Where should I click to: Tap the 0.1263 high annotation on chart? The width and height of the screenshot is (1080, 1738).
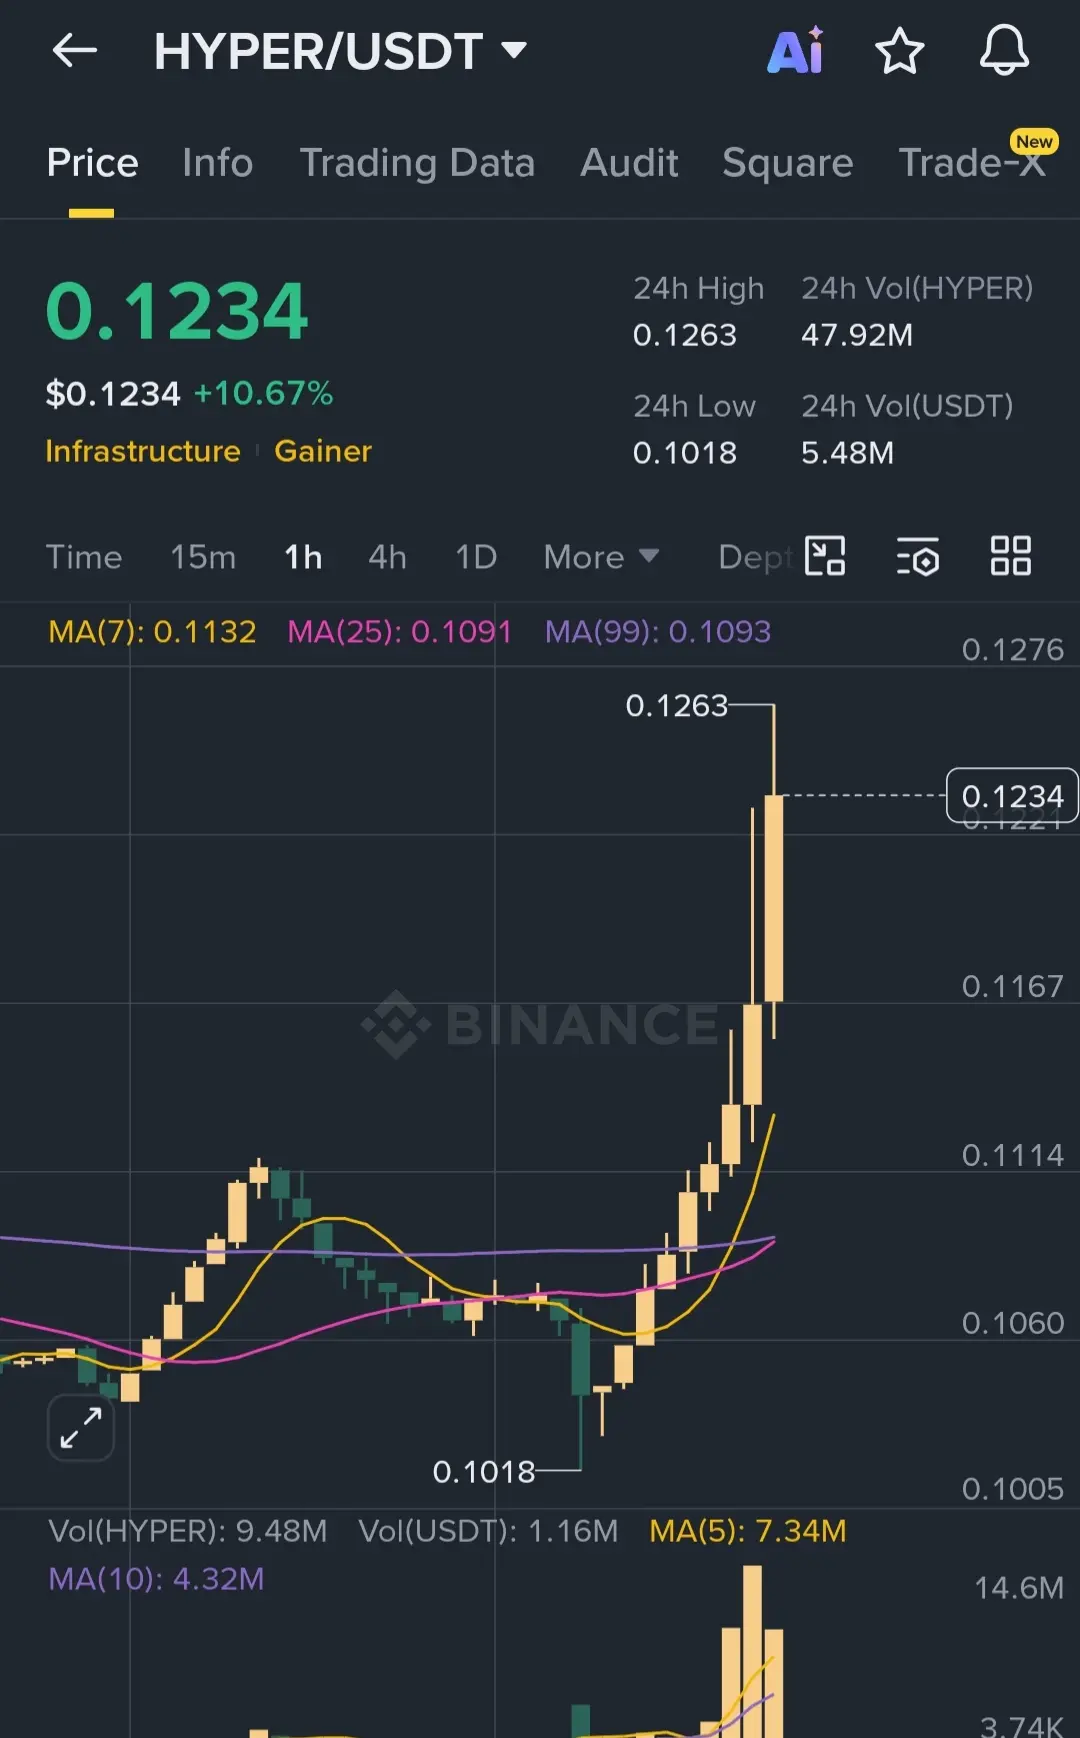[677, 706]
